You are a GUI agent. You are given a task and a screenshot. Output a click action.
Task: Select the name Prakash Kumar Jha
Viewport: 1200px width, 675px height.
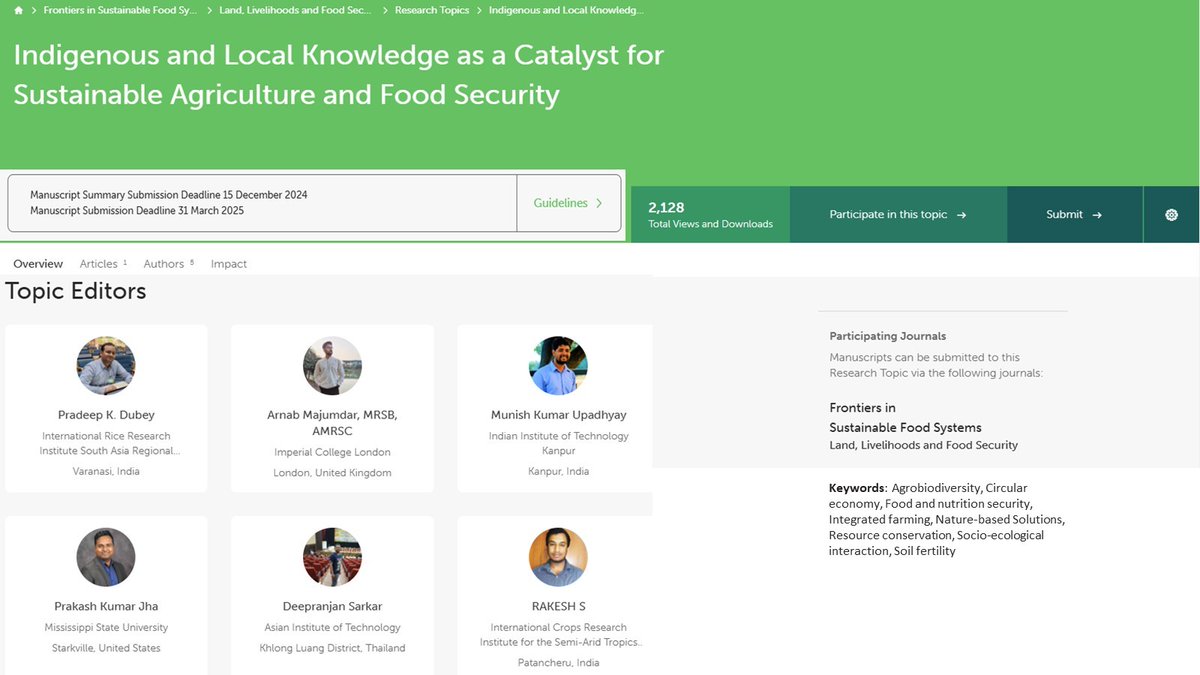(x=106, y=606)
